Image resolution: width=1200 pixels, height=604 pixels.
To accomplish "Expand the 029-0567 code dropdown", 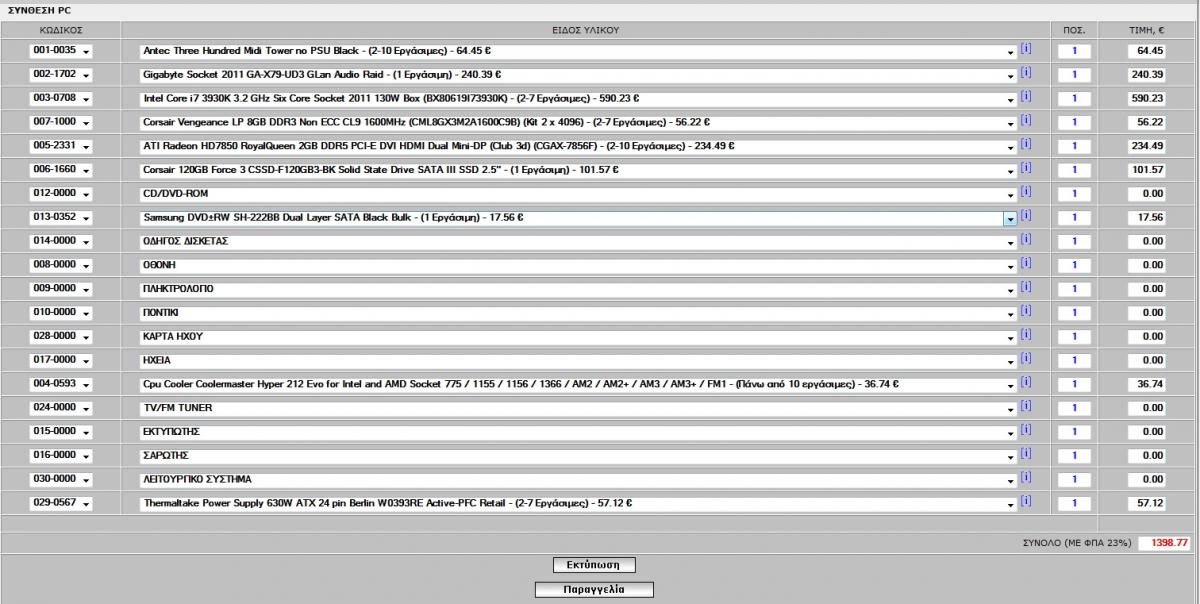I will point(60,503).
